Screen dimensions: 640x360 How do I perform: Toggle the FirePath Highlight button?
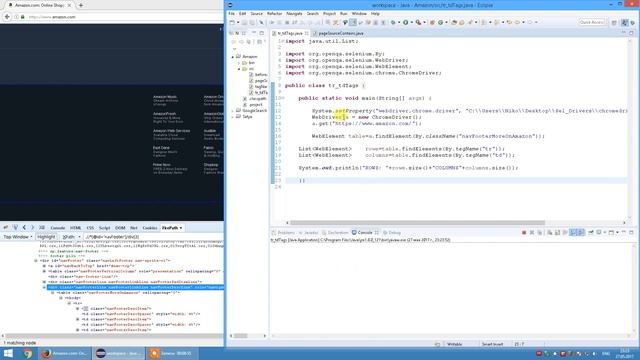[x=46, y=237]
